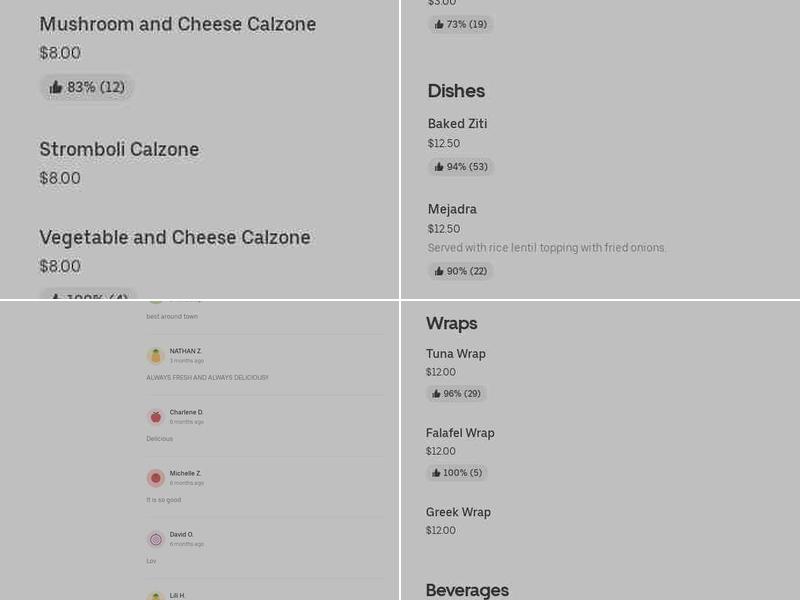Image resolution: width=800 pixels, height=600 pixels.
Task: Select the Greek Wrap item
Action: 458,511
